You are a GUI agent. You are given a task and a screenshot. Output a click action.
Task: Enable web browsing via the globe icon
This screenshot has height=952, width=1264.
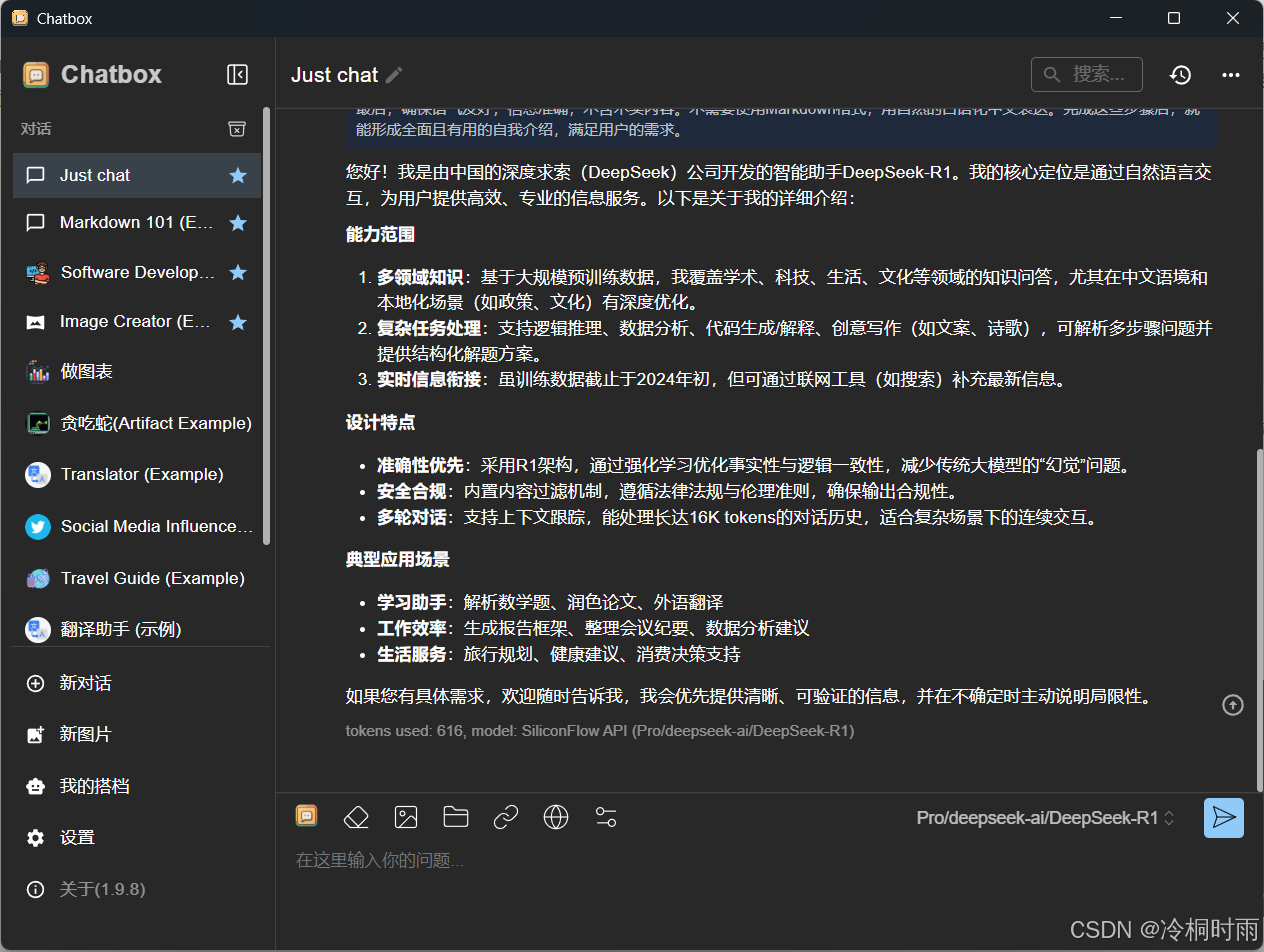tap(556, 817)
